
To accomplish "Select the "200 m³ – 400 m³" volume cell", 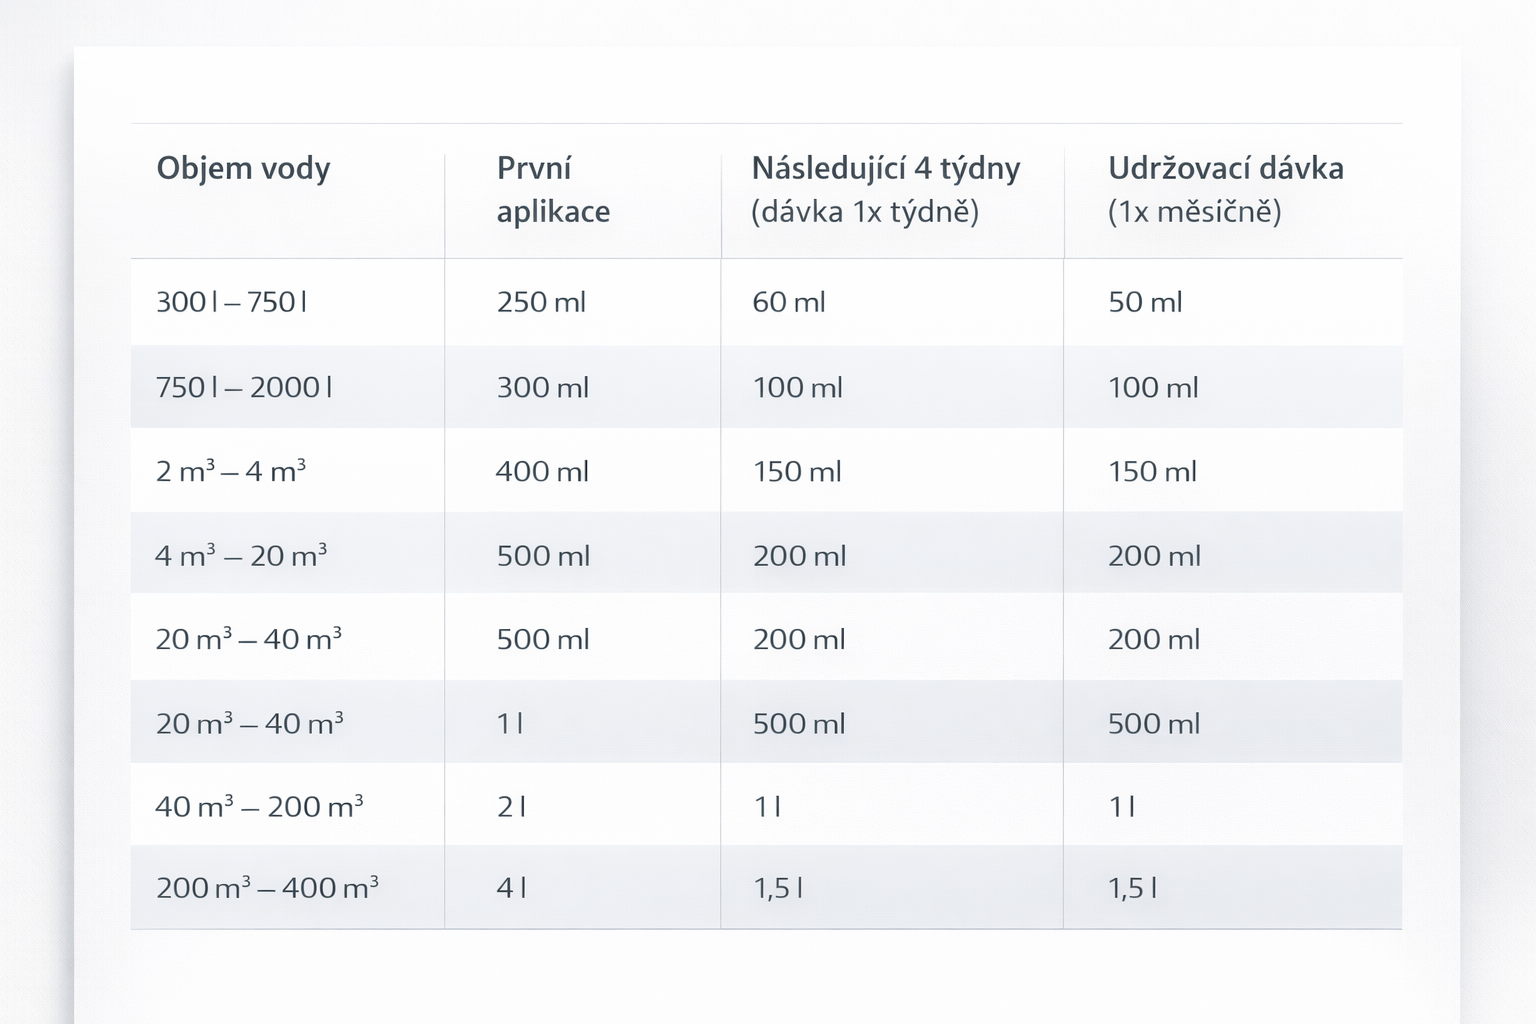I will tap(267, 887).
